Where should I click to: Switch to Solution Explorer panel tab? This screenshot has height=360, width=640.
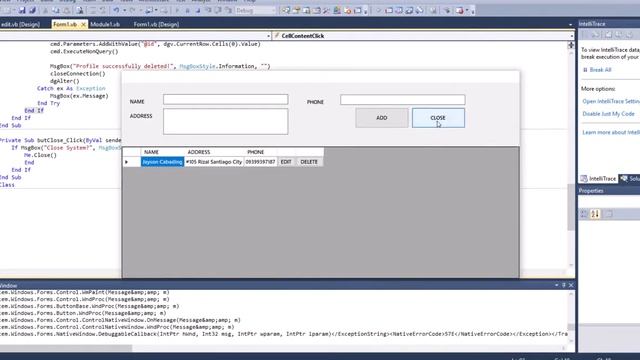coord(630,179)
